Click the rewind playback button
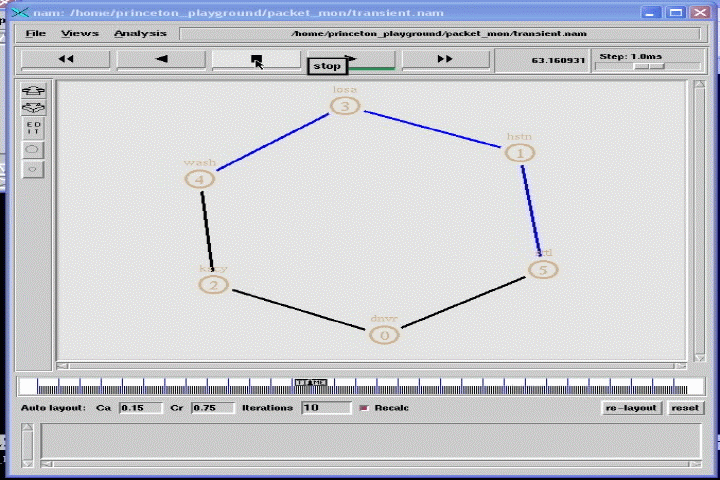720x480 pixels. click(66, 59)
